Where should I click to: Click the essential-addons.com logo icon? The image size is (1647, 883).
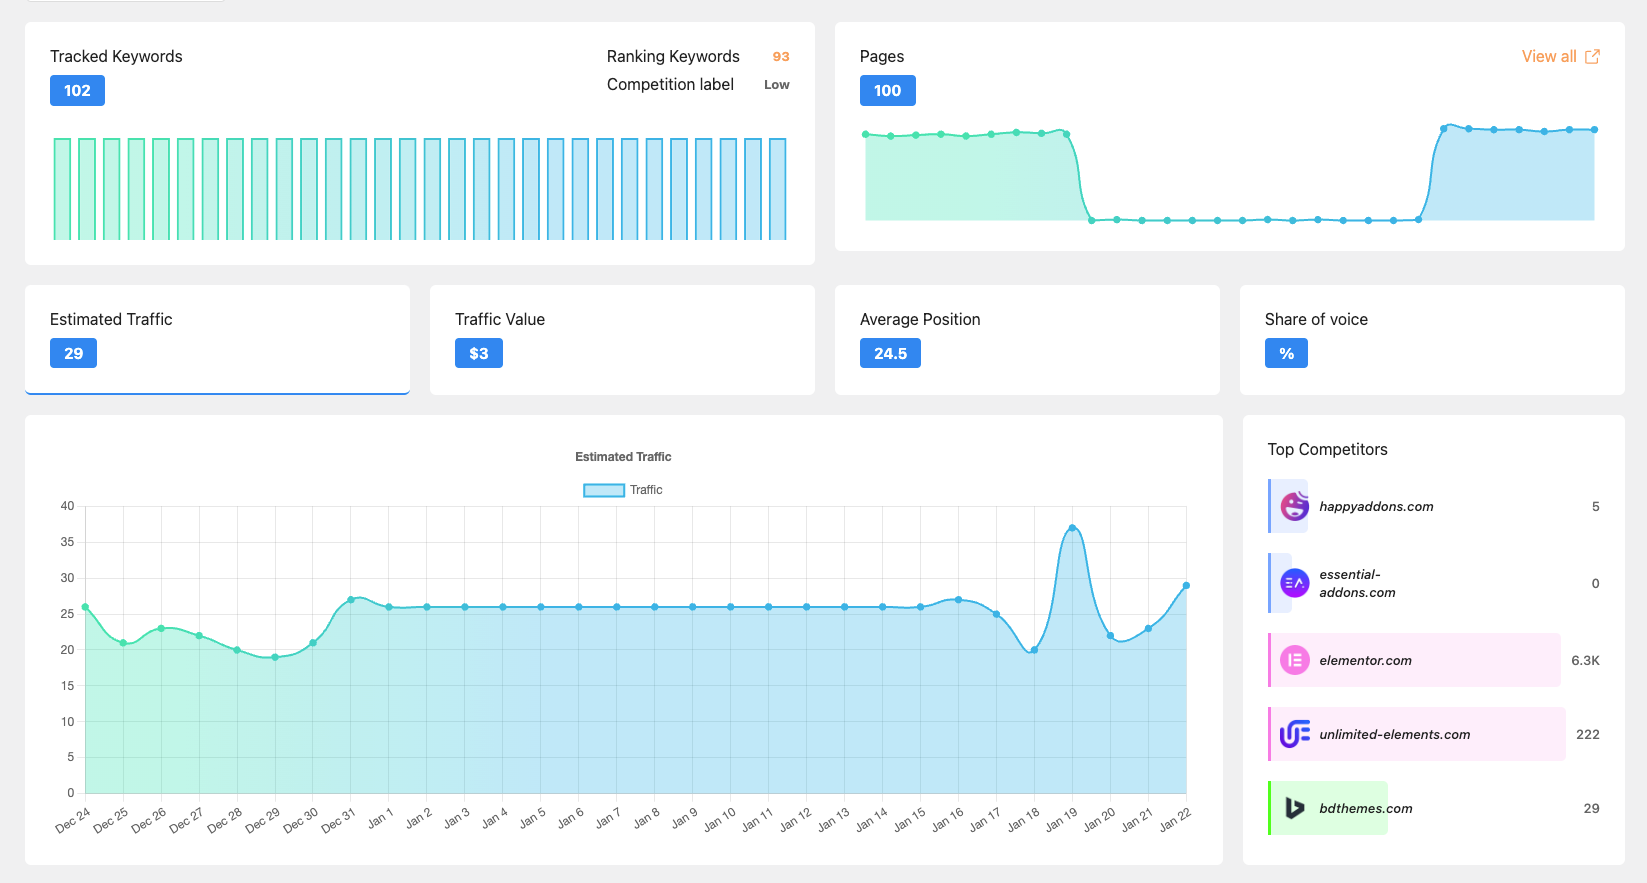tap(1294, 583)
